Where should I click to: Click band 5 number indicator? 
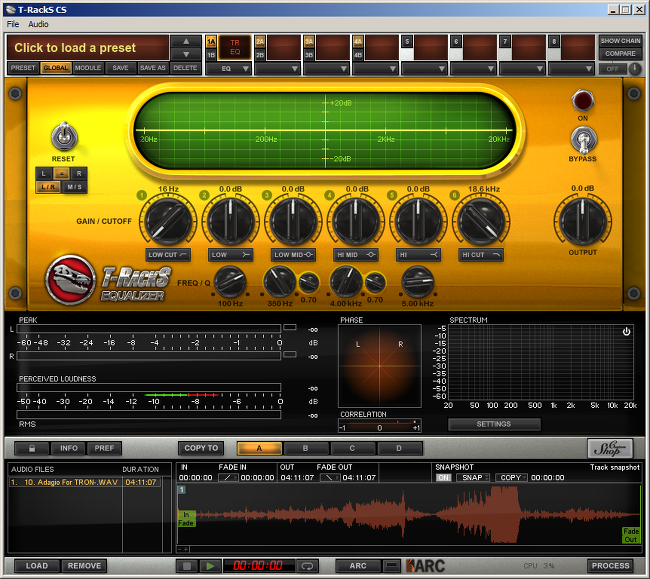pos(392,195)
